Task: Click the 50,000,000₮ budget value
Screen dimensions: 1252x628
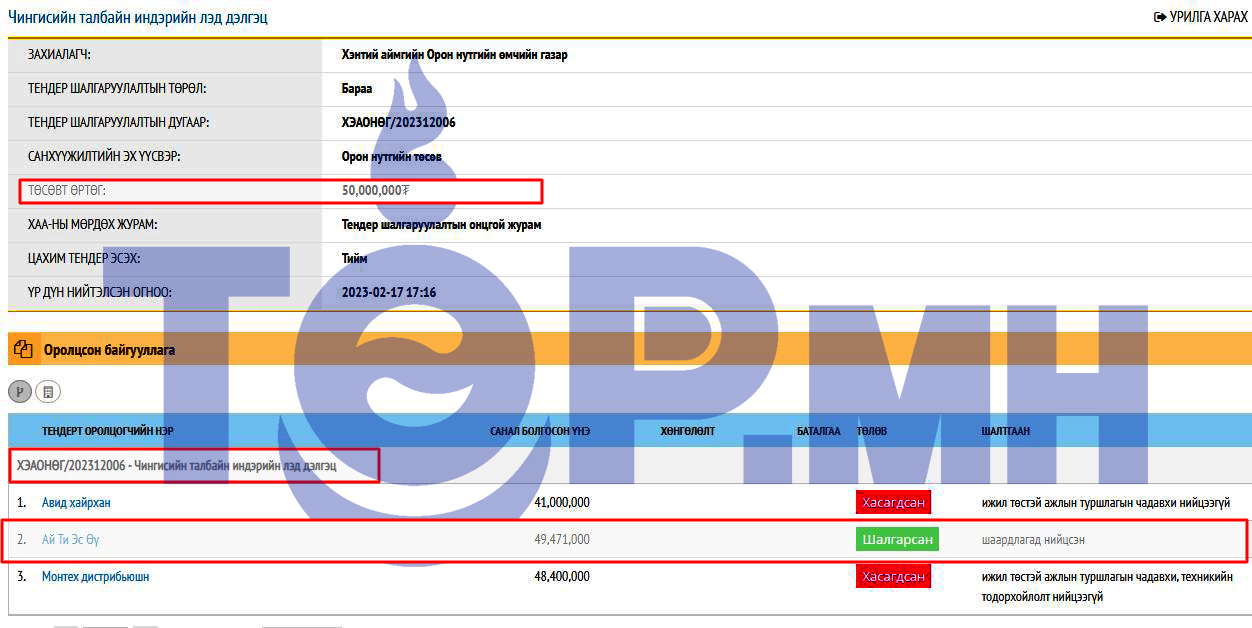Action: pos(375,190)
